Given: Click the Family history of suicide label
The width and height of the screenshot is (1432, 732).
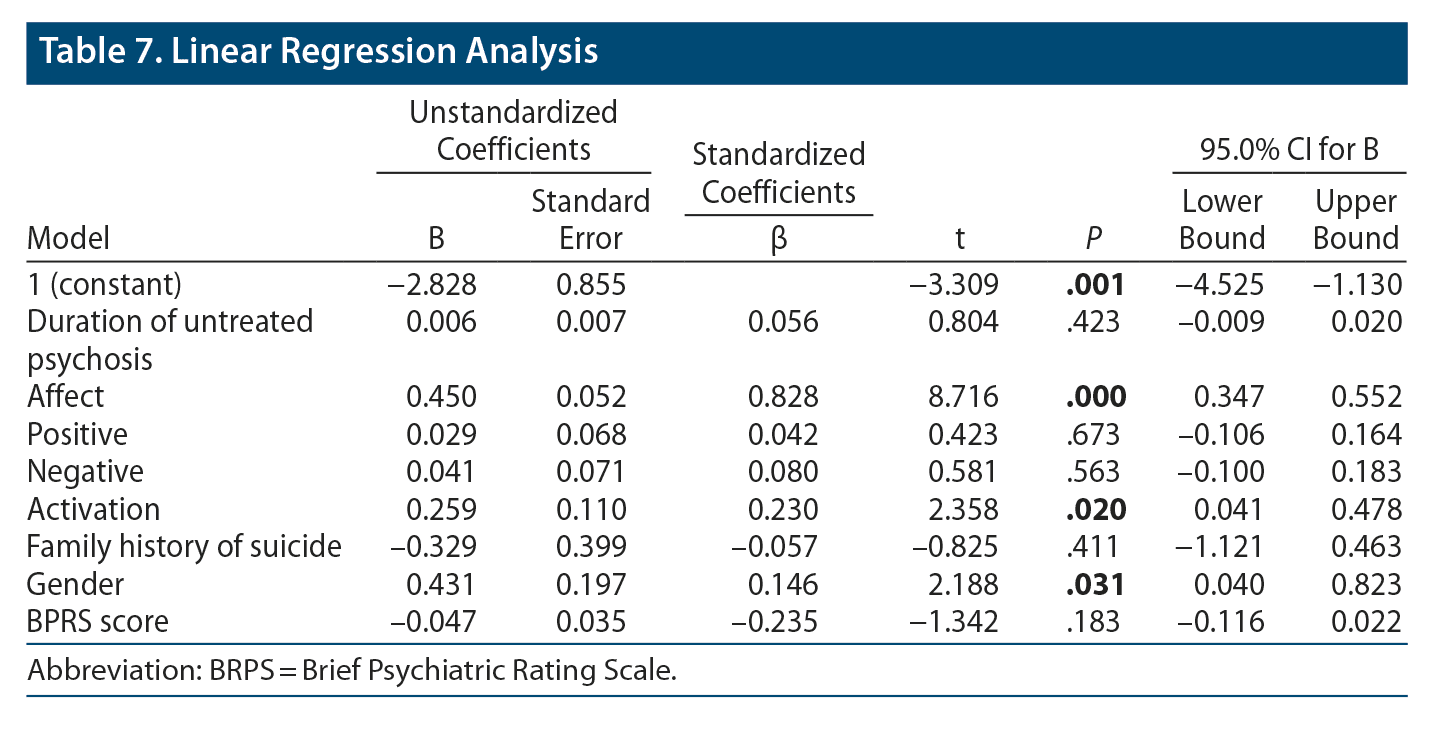Looking at the screenshot, I should [184, 547].
